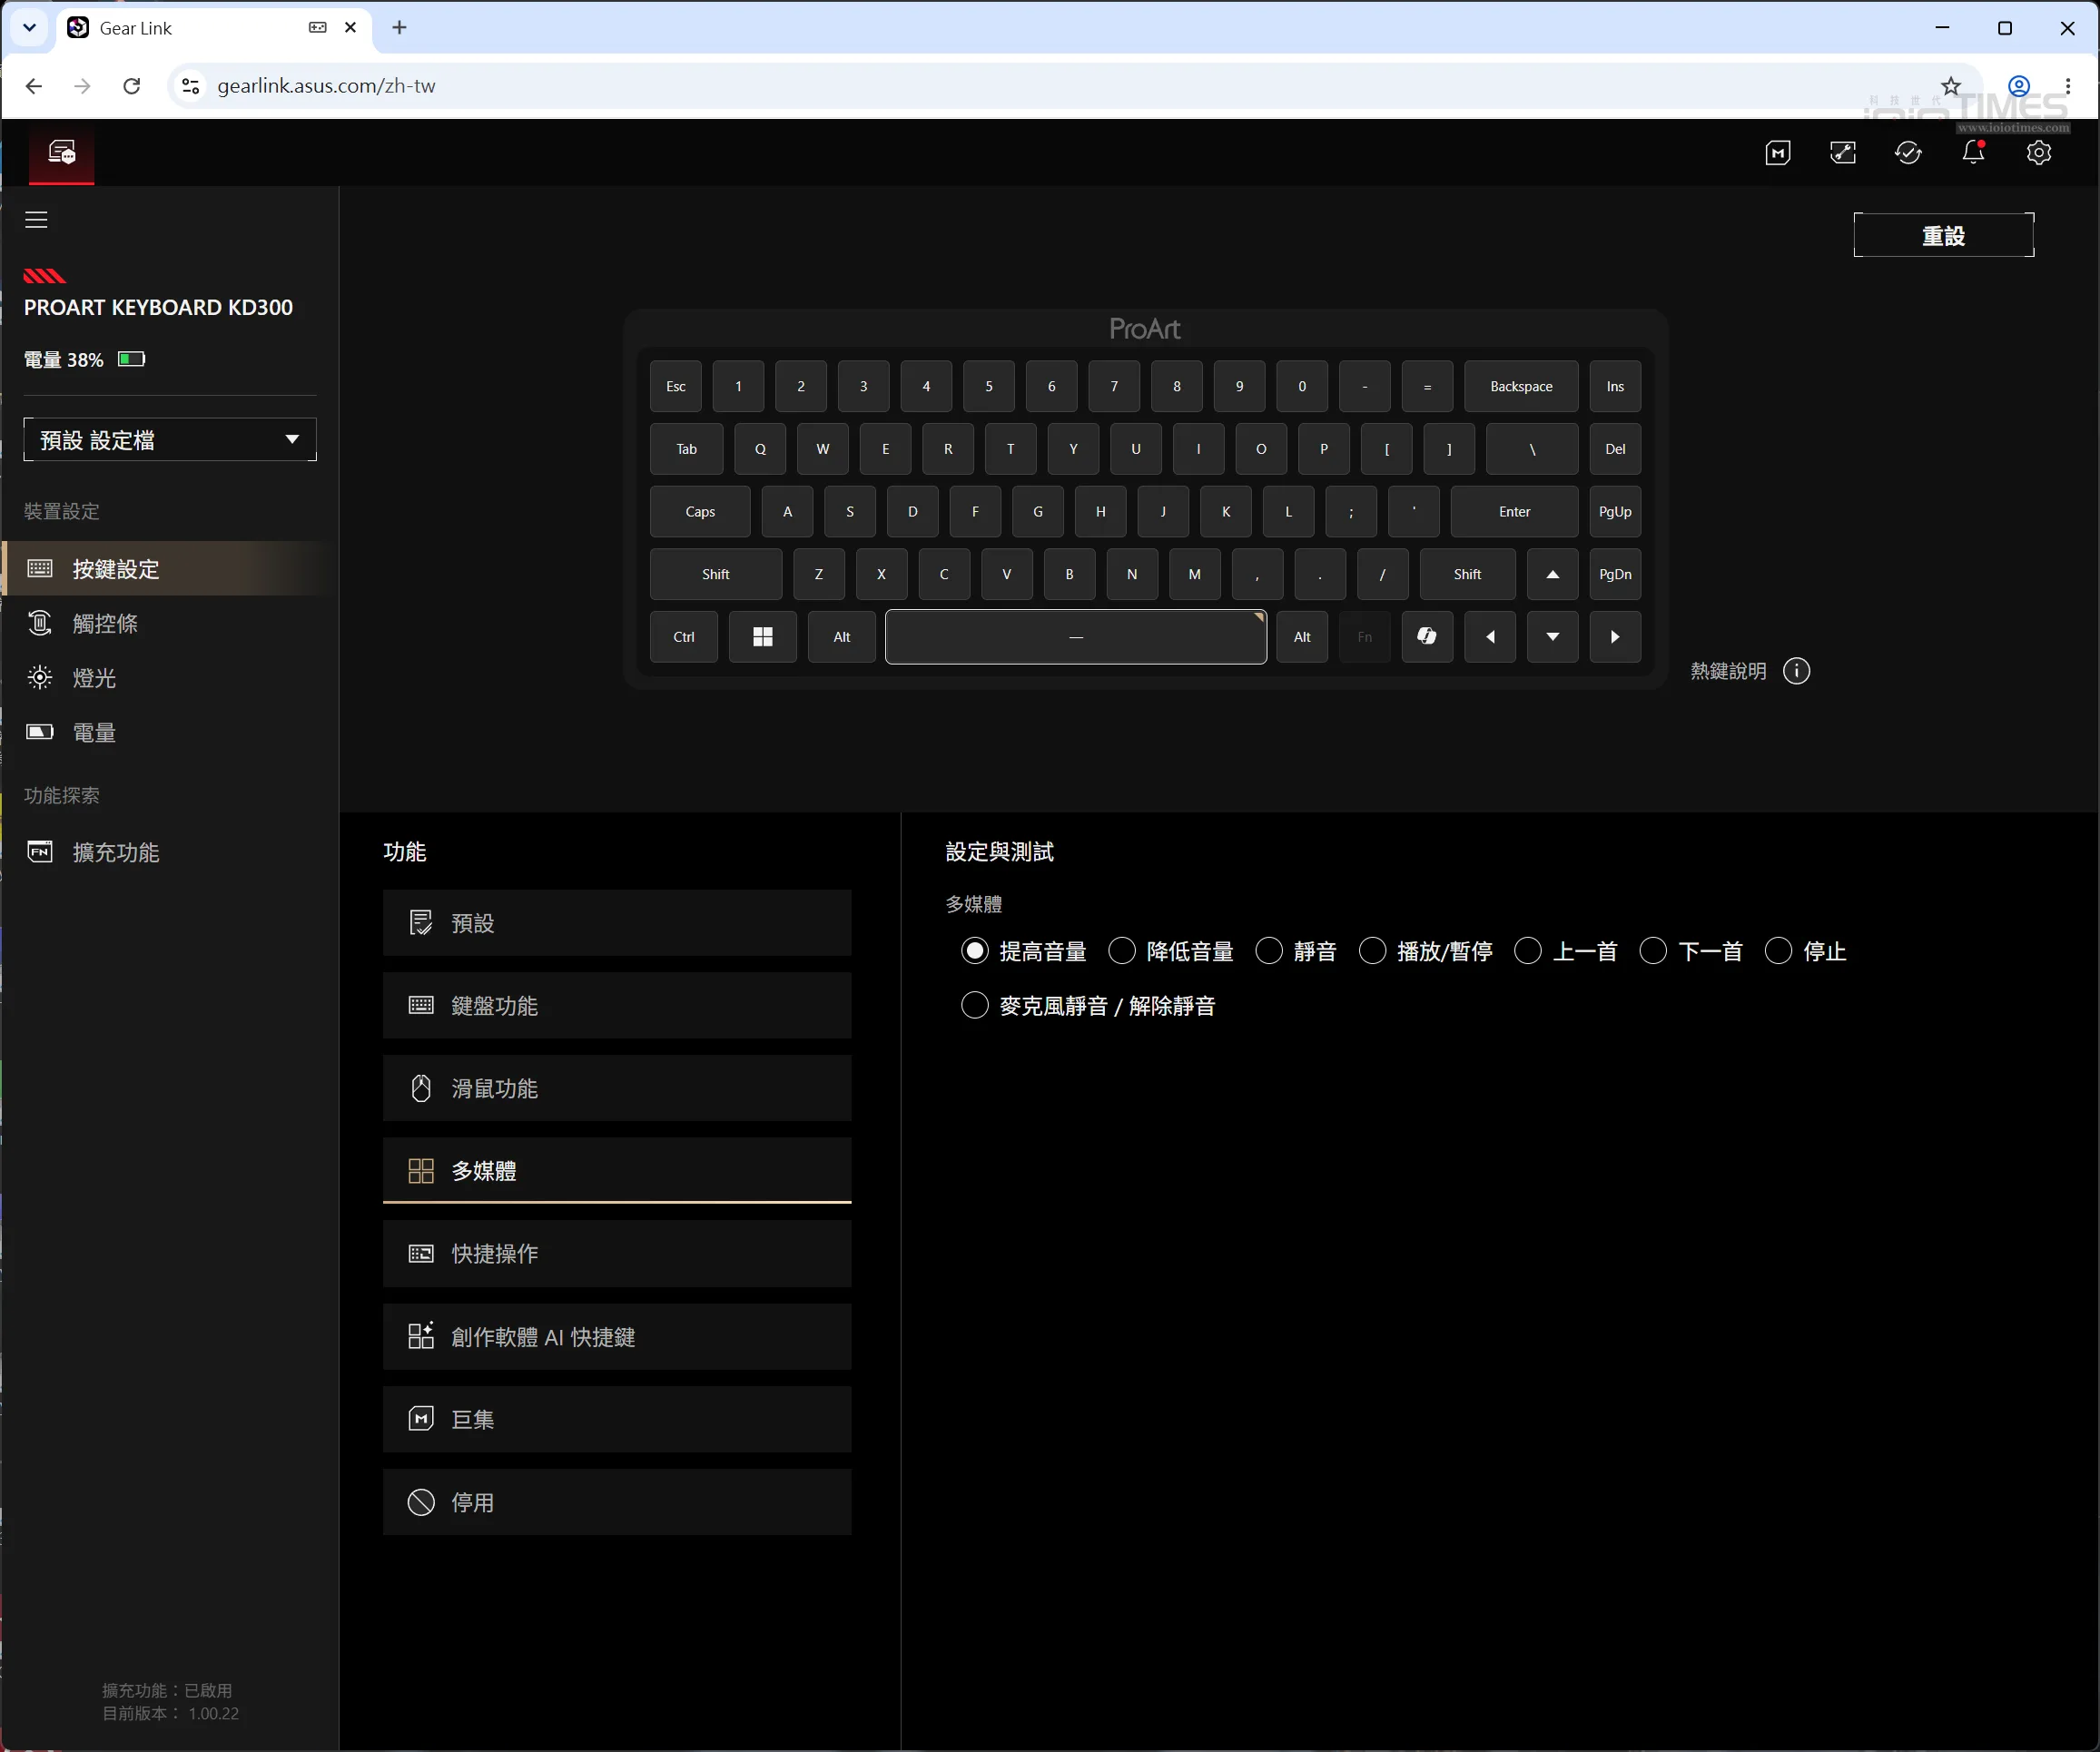
Task: Select 麥克風靜音 / 解除靜音 radio option
Action: tap(974, 1006)
